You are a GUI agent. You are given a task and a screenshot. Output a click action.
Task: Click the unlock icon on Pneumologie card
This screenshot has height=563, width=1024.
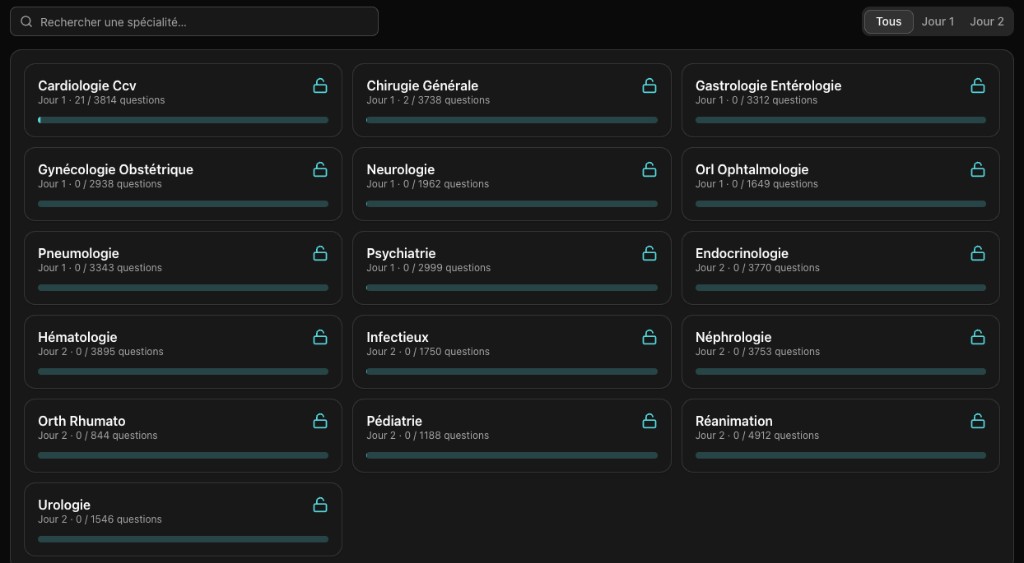320,253
